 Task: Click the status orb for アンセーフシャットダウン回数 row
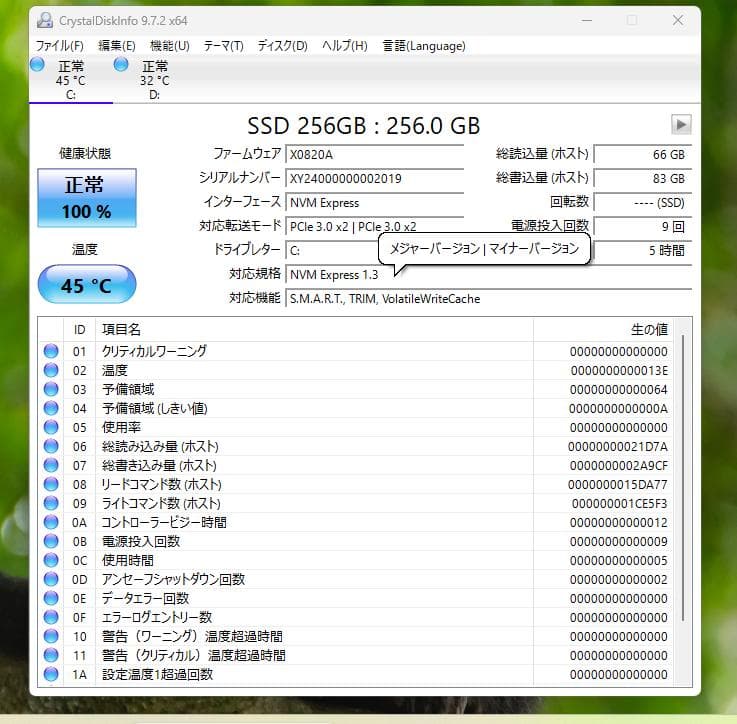(51, 579)
